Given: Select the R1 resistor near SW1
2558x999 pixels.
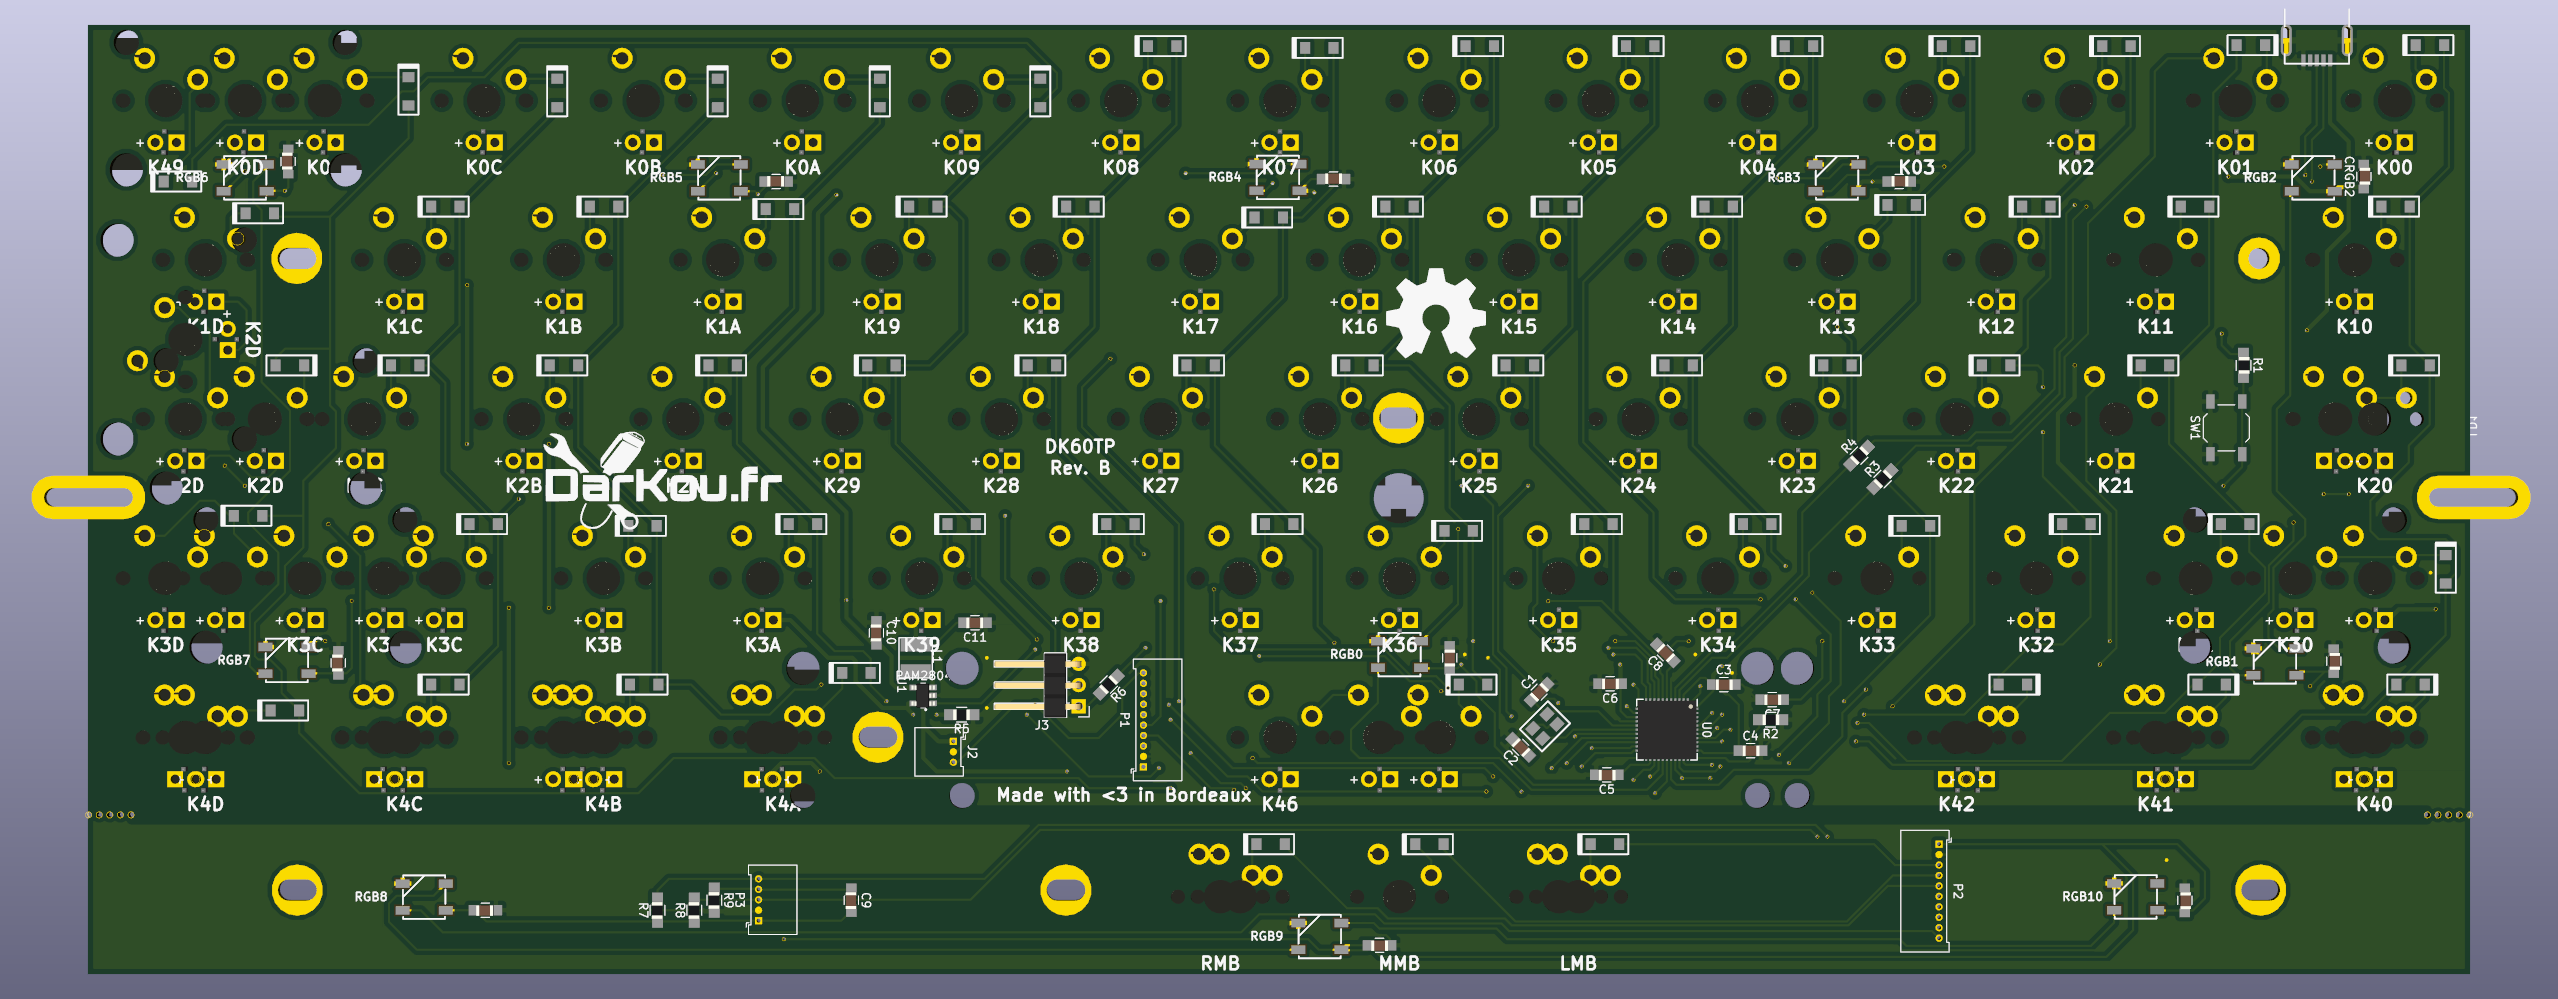Looking at the screenshot, I should click(2244, 365).
